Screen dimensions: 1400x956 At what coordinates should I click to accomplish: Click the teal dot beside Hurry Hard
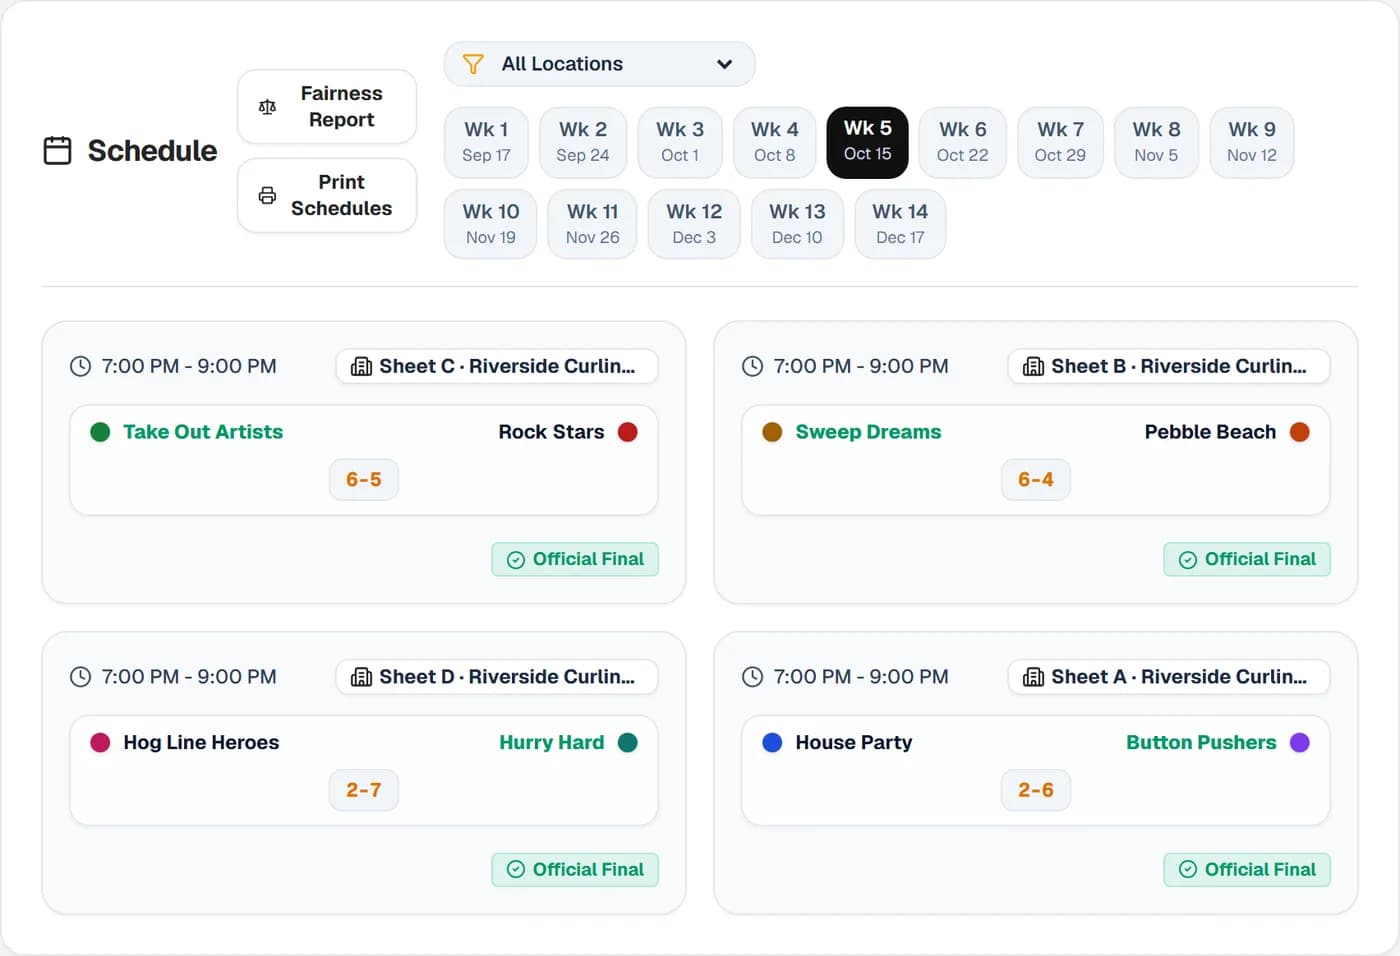628,743
